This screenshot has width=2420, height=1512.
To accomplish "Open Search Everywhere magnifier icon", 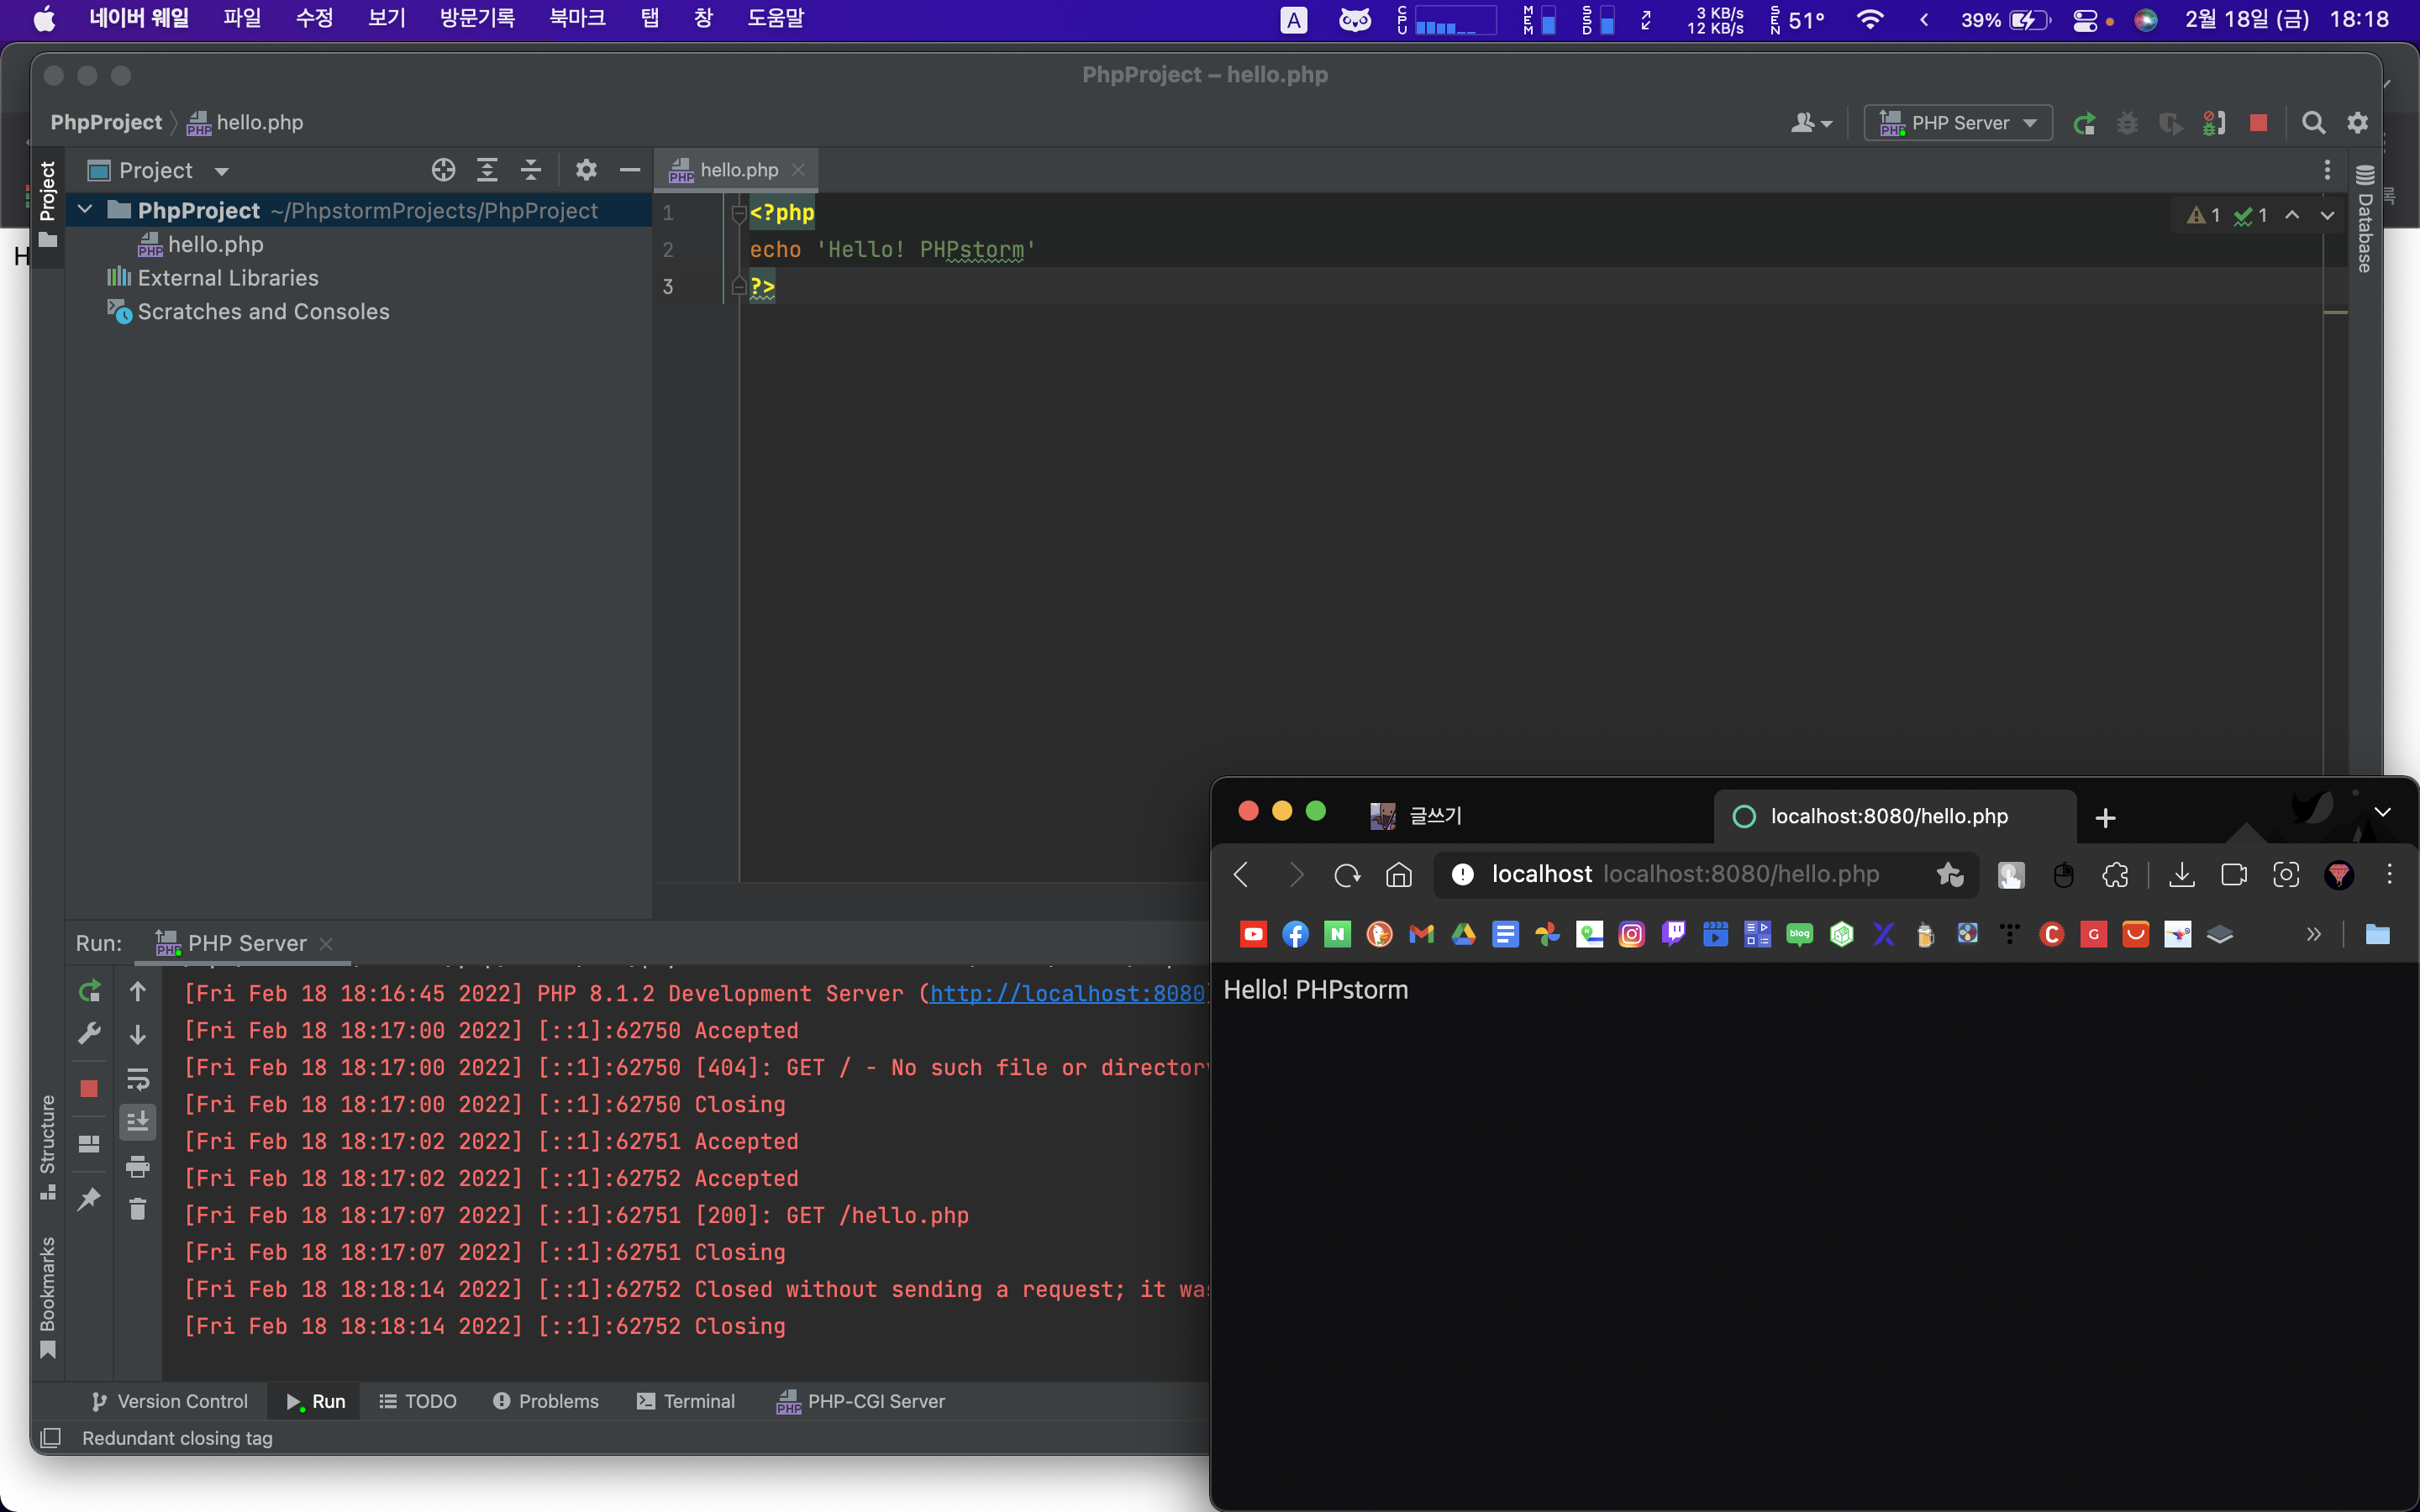I will click(x=2313, y=123).
